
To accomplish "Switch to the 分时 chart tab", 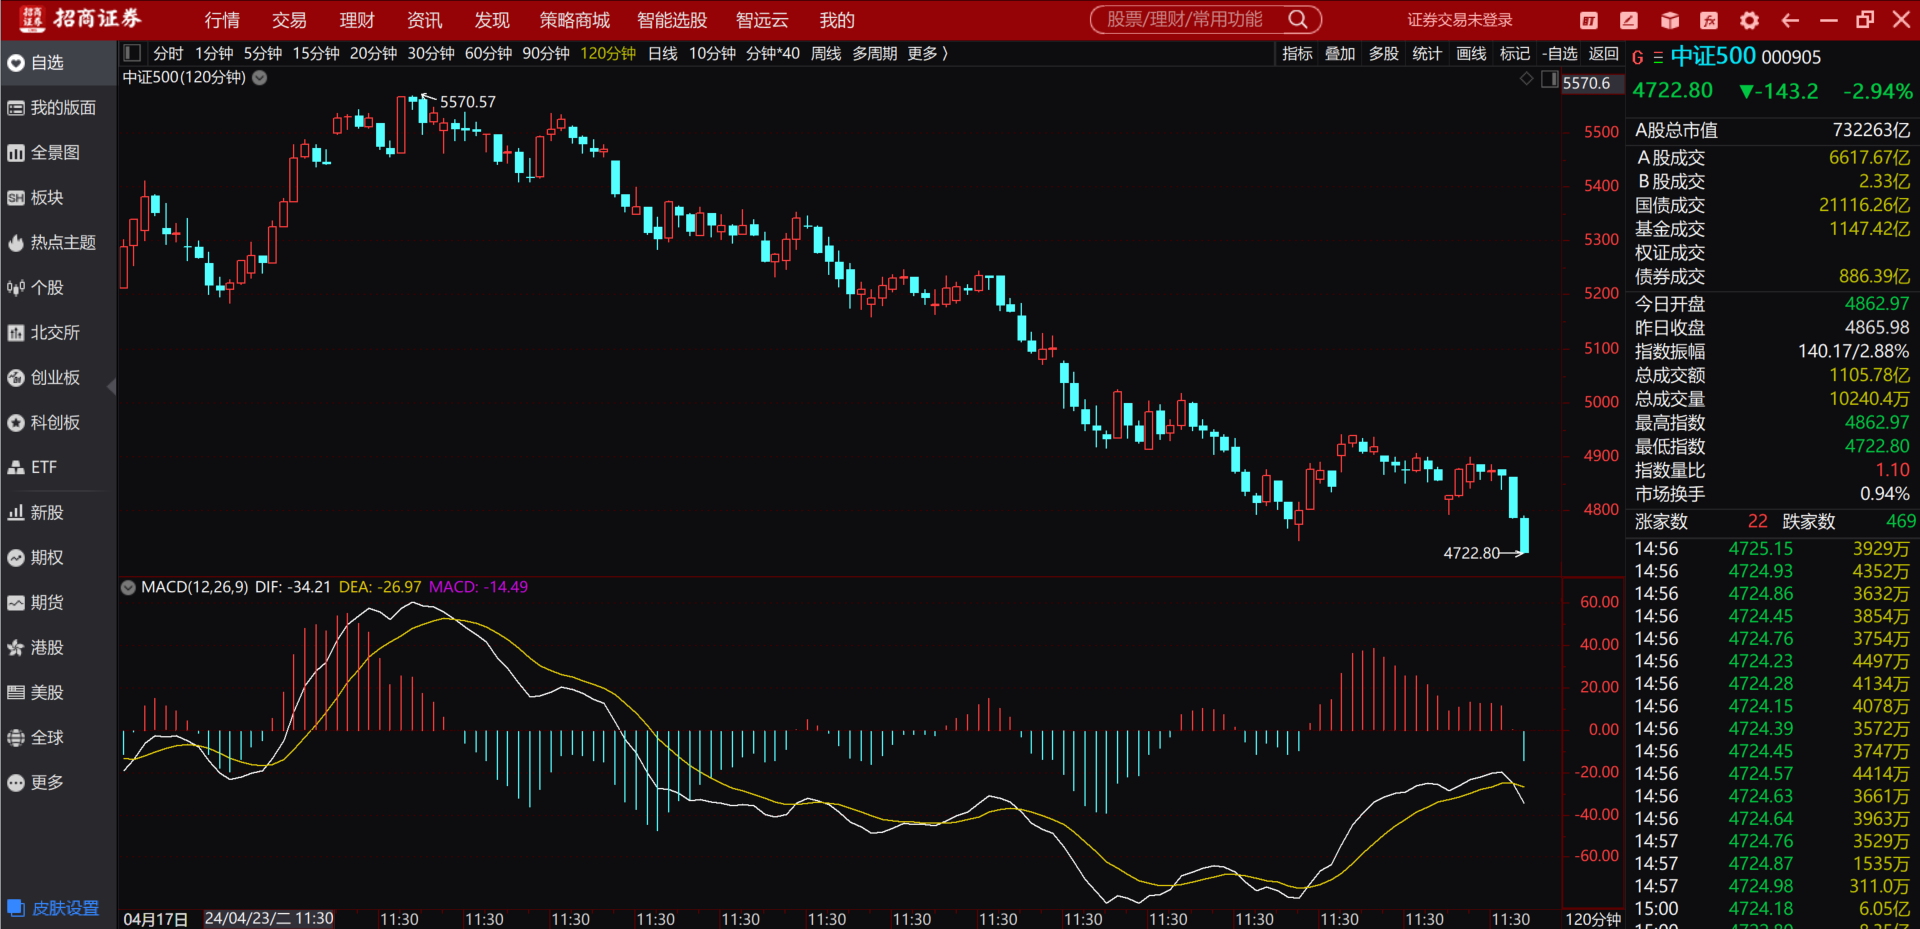I will click(168, 53).
